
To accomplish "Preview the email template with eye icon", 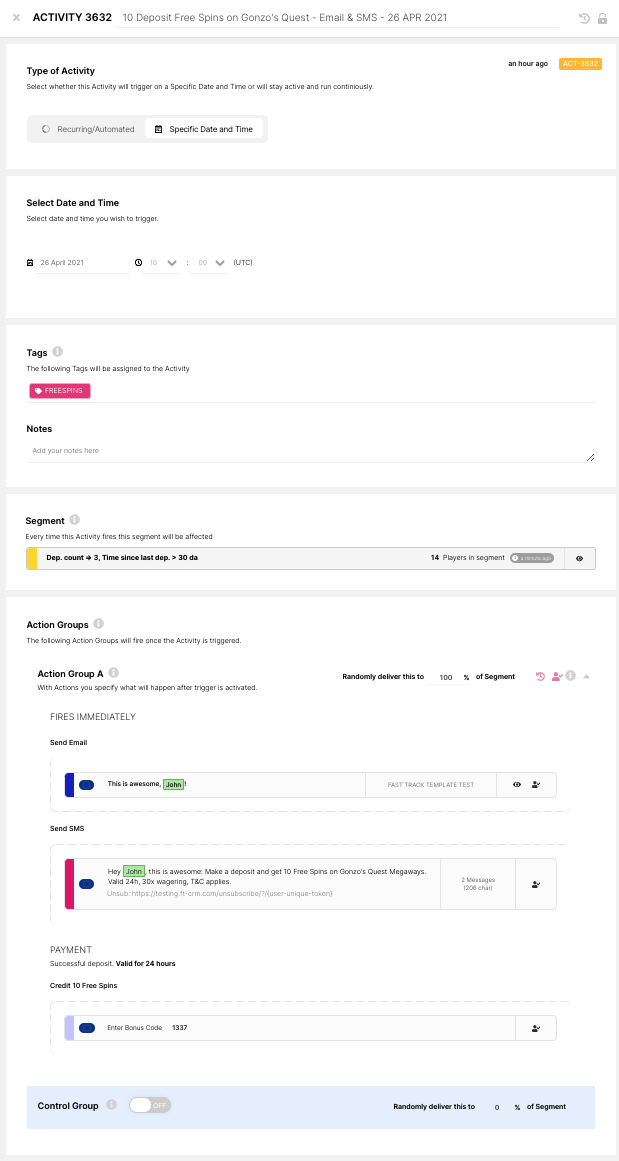I will click(517, 785).
